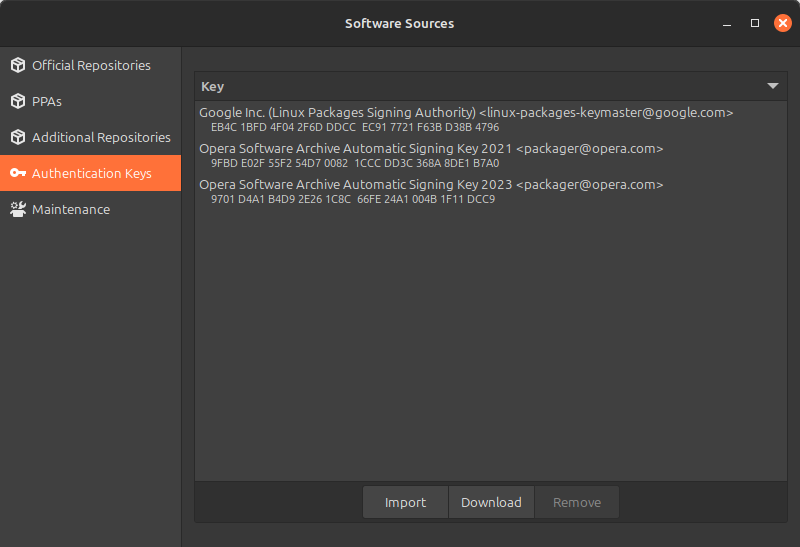Open the Maintenance section
800x547 pixels.
click(x=90, y=209)
